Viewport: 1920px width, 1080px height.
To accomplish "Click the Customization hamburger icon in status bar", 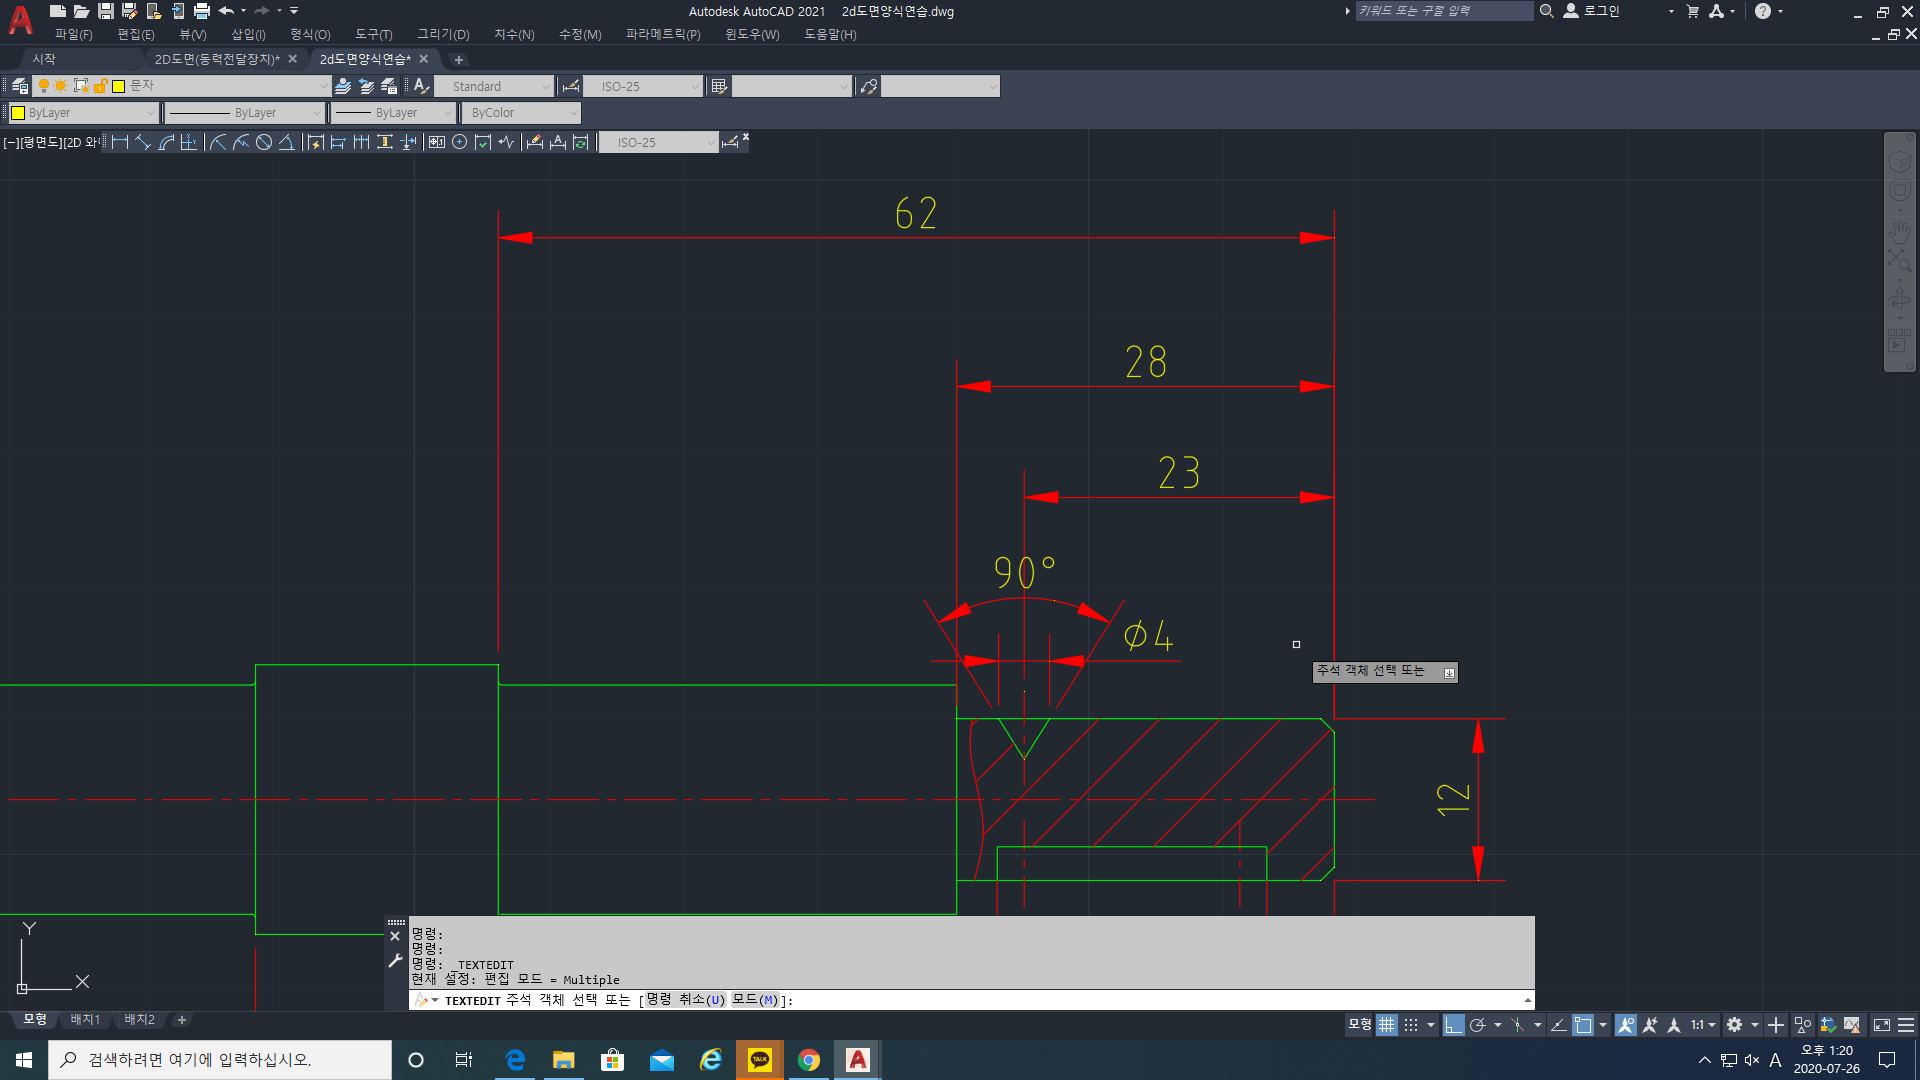I will (x=1906, y=1025).
